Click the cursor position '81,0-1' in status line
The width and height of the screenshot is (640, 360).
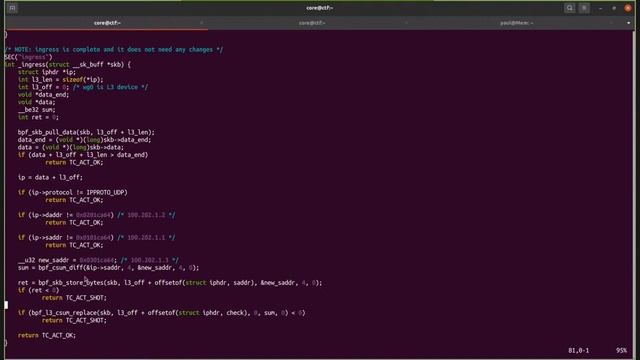click(x=578, y=351)
